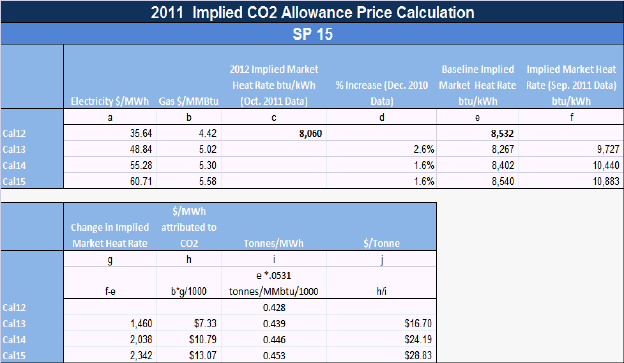
Task: Select the b*g/1000 formula cell
Action: pos(189,291)
